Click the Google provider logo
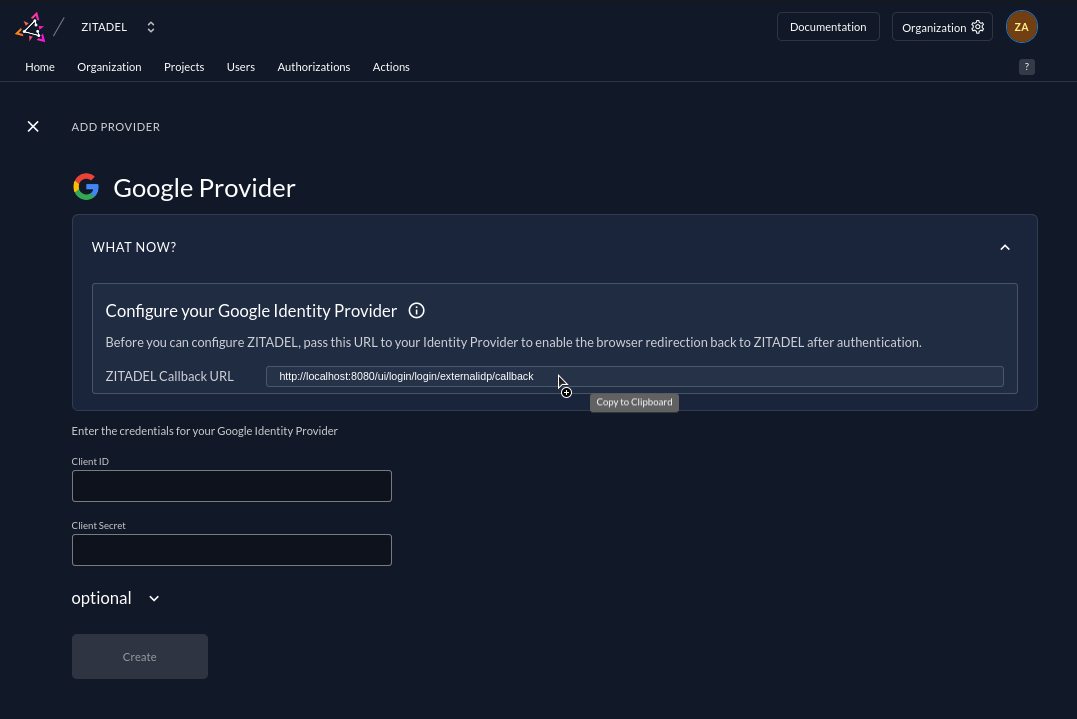Image resolution: width=1077 pixels, height=719 pixels. point(86,186)
